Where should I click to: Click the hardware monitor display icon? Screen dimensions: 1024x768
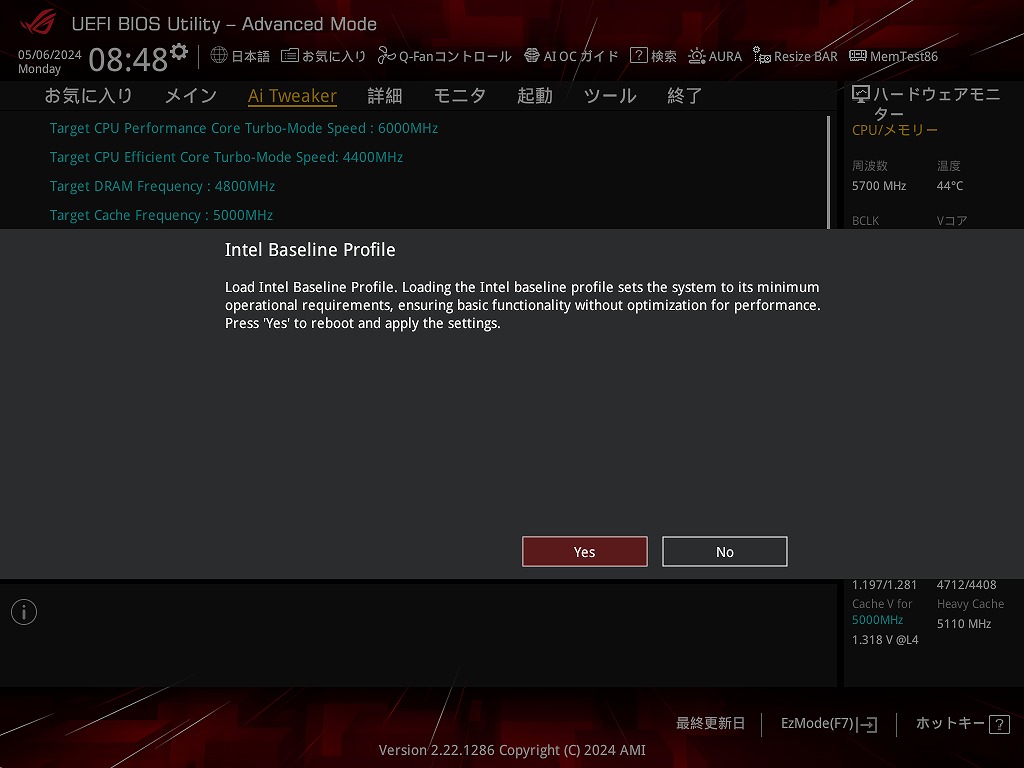click(861, 95)
